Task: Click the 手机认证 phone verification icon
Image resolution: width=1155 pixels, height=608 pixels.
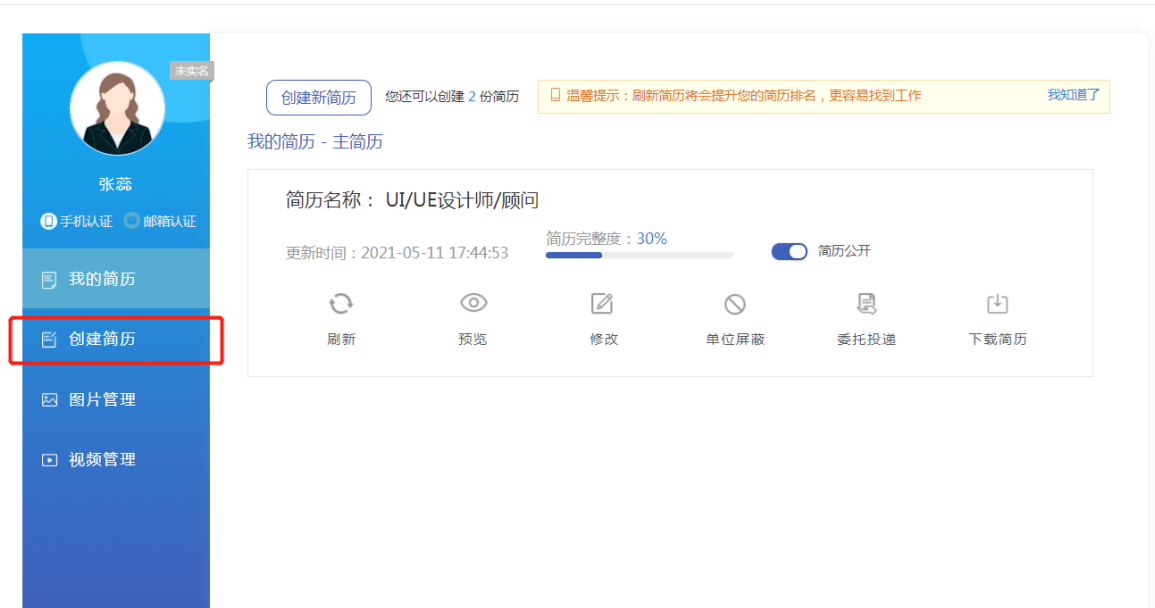Action: tap(48, 221)
